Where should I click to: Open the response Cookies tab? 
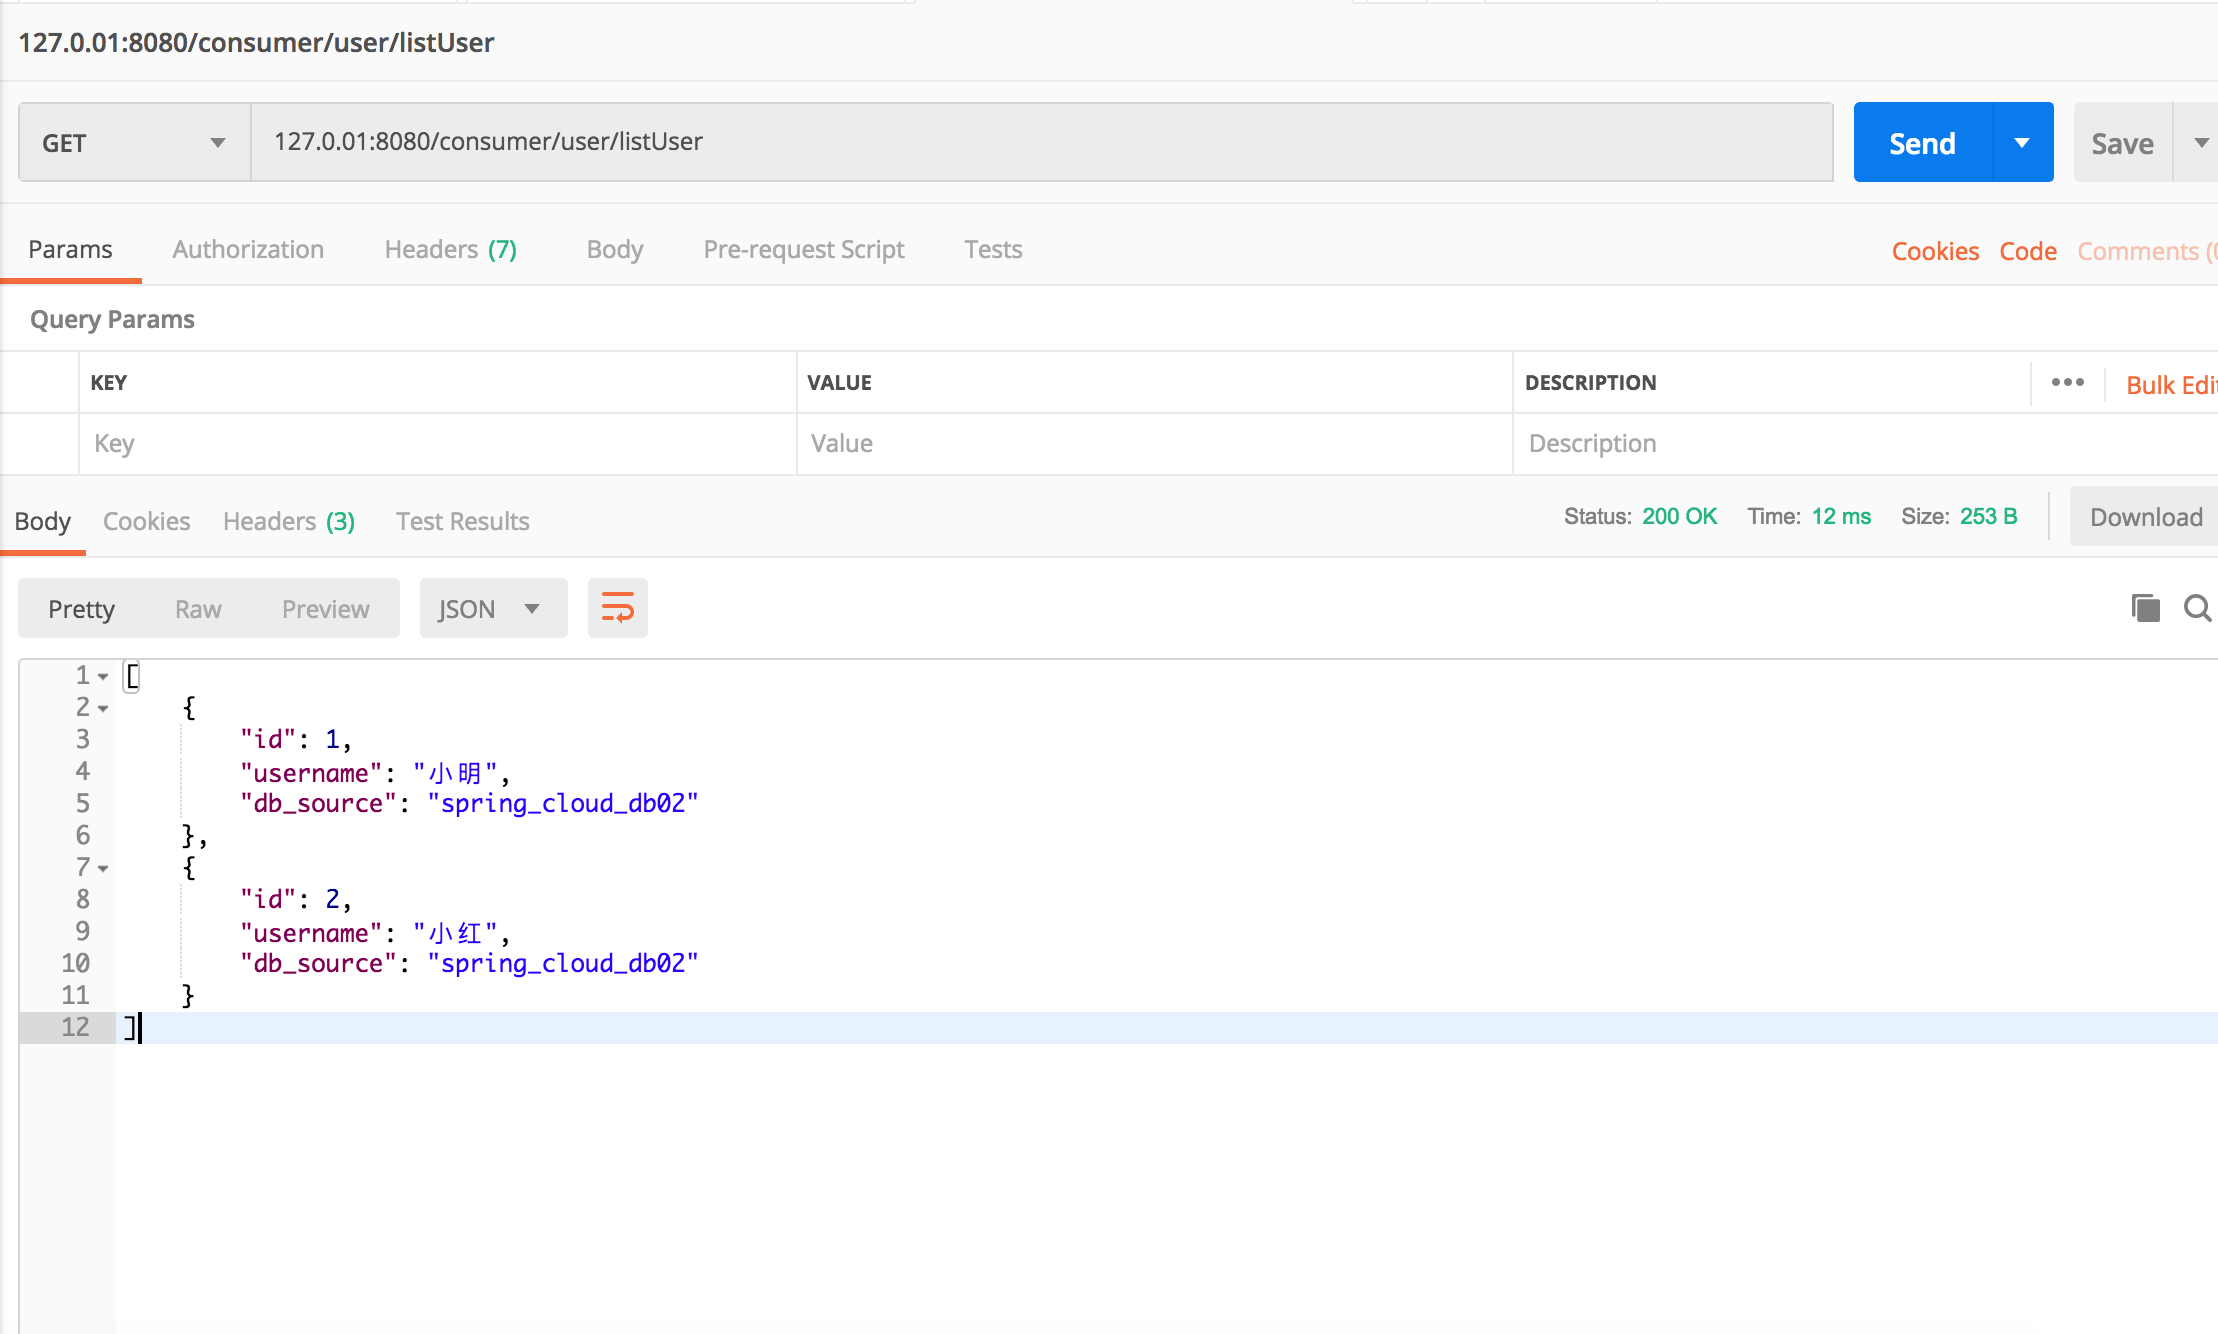146,521
